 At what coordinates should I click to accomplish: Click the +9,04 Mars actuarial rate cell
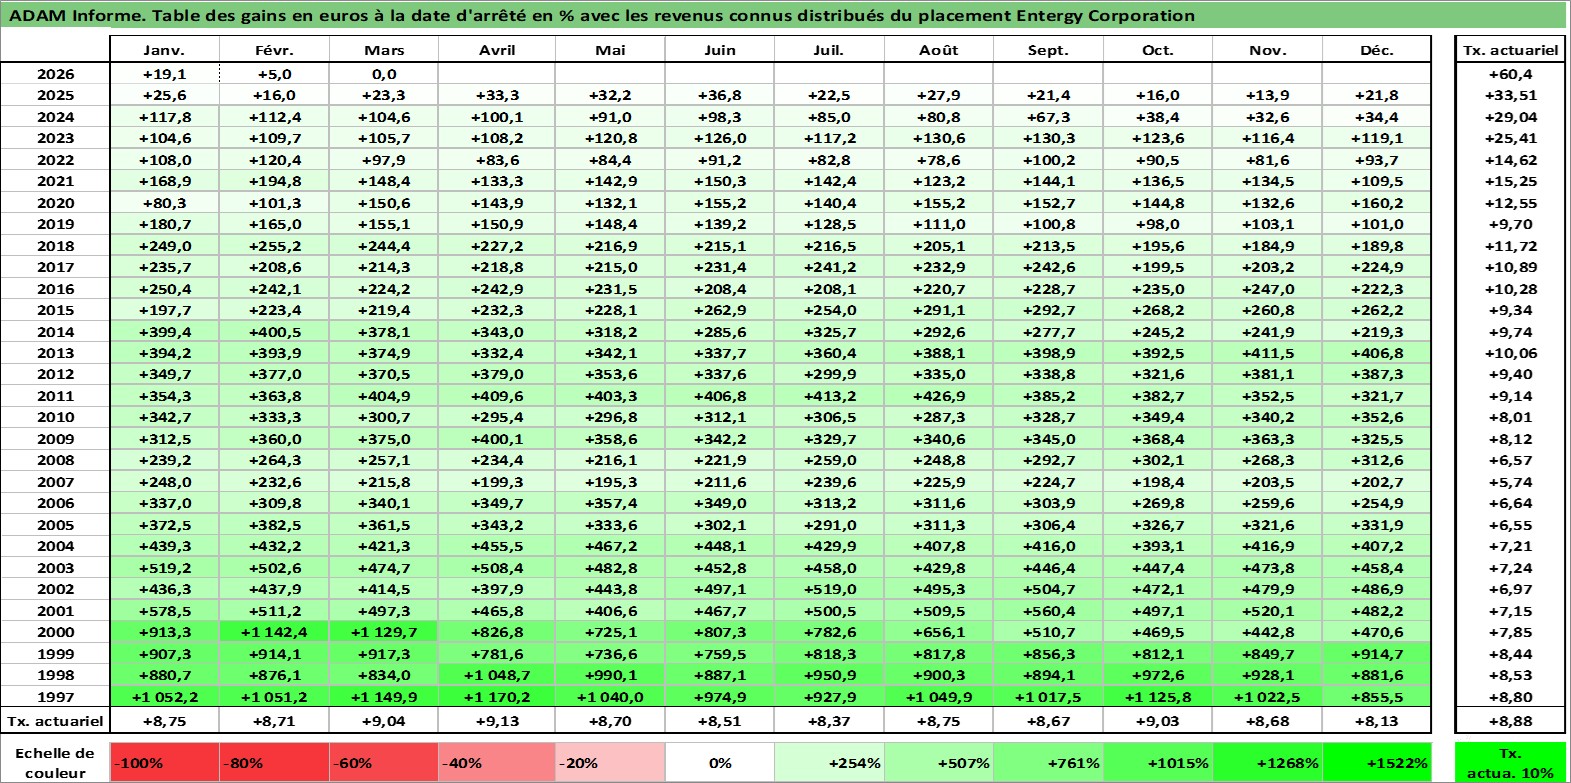click(384, 720)
